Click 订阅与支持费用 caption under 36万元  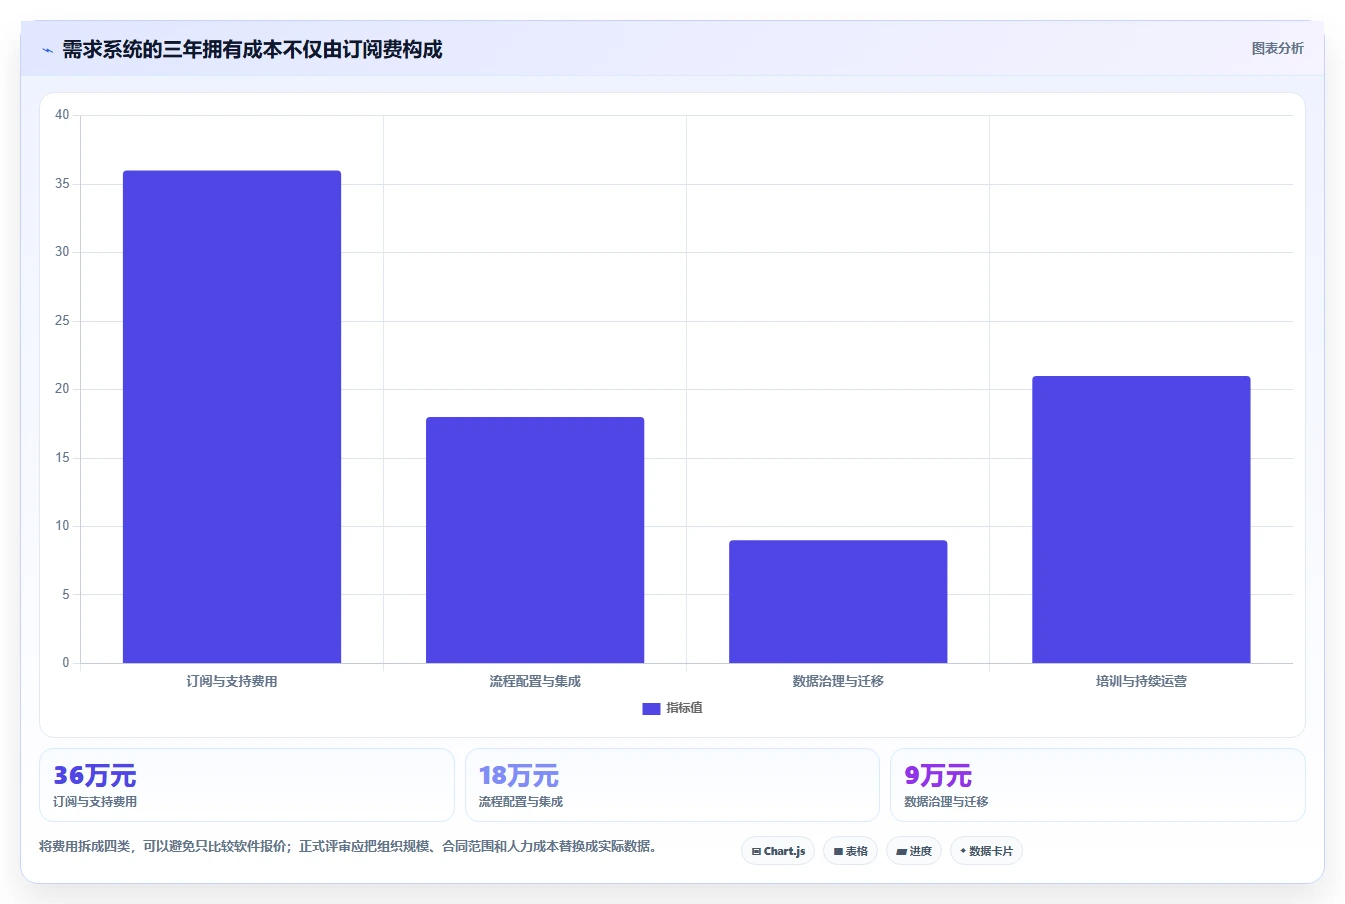[x=95, y=802]
